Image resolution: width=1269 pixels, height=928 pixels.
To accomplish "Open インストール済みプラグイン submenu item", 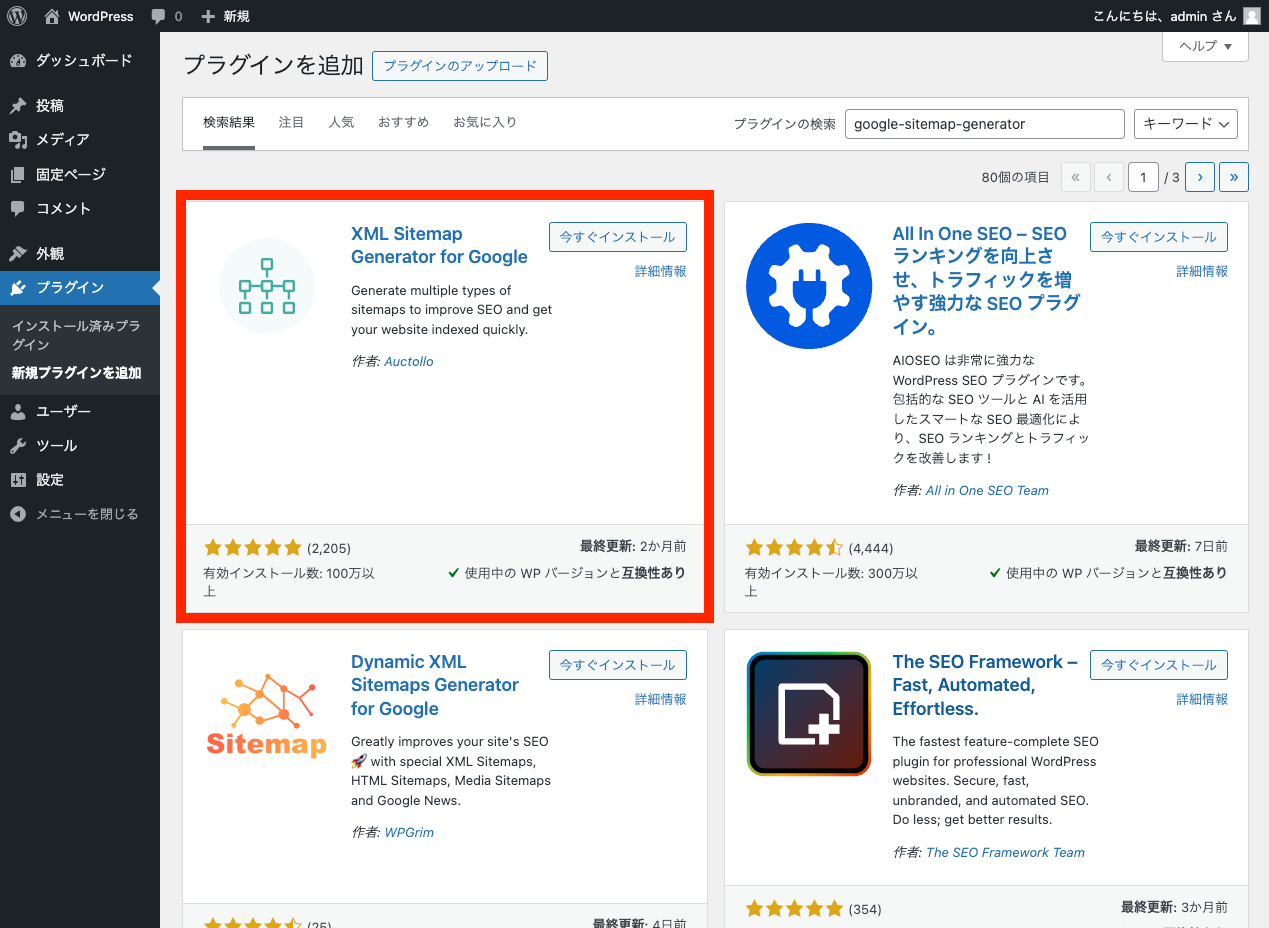I will point(76,335).
